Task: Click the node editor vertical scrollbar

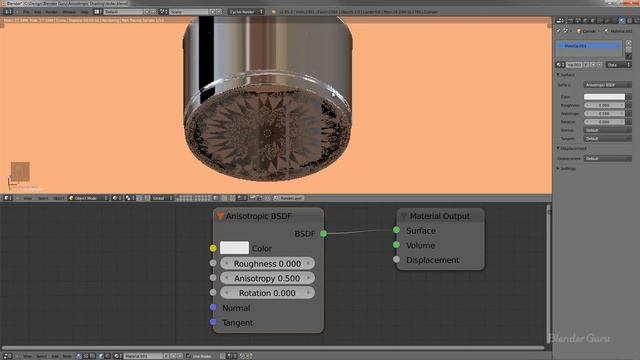Action: click(x=548, y=273)
